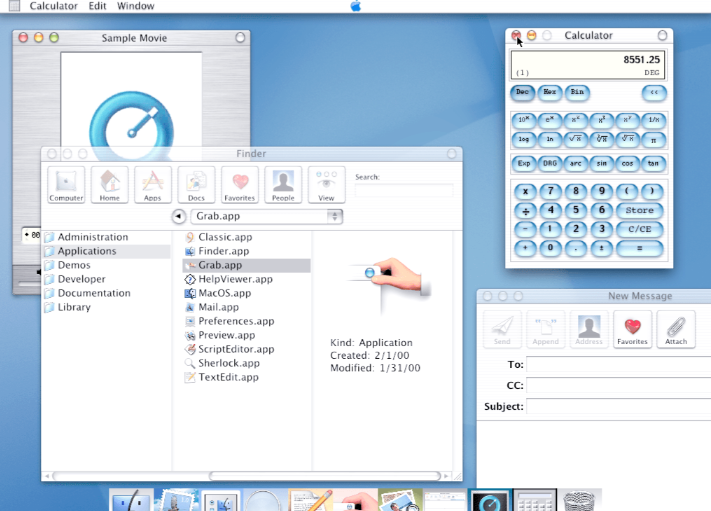
Task: Open Docs in the Finder toolbar
Action: (x=196, y=185)
